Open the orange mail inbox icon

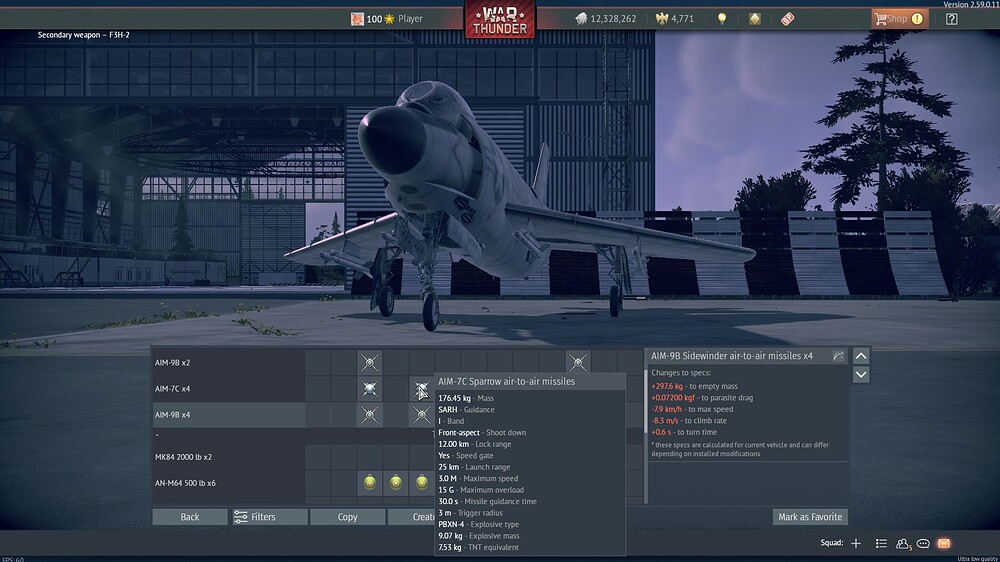click(944, 544)
